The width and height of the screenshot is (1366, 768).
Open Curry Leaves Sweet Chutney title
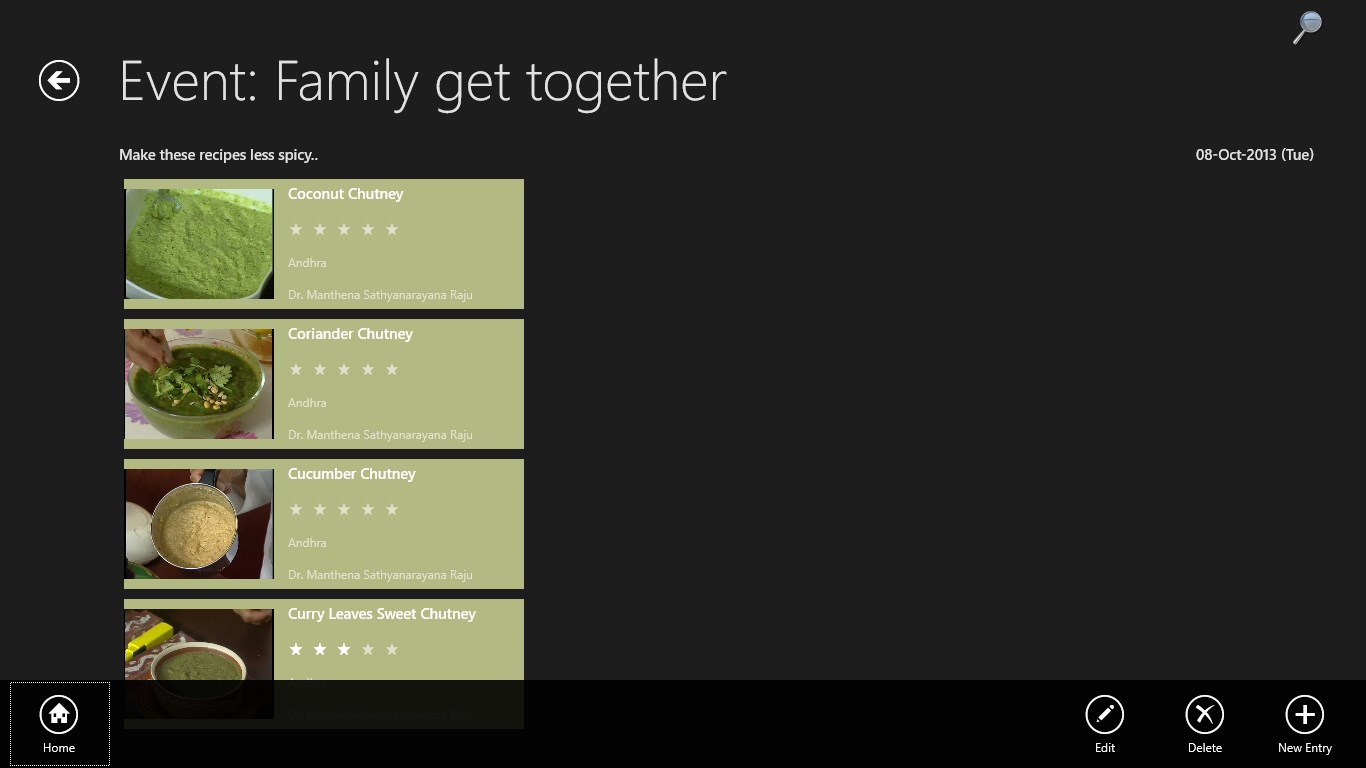(x=381, y=614)
